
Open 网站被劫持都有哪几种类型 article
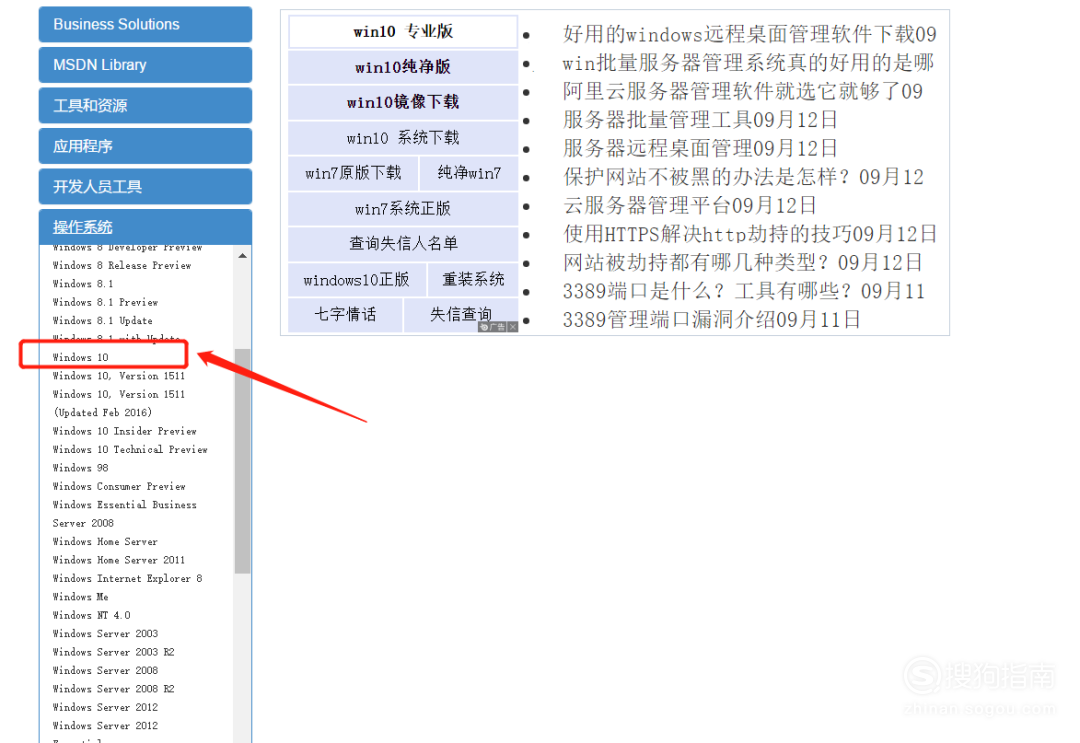point(742,262)
